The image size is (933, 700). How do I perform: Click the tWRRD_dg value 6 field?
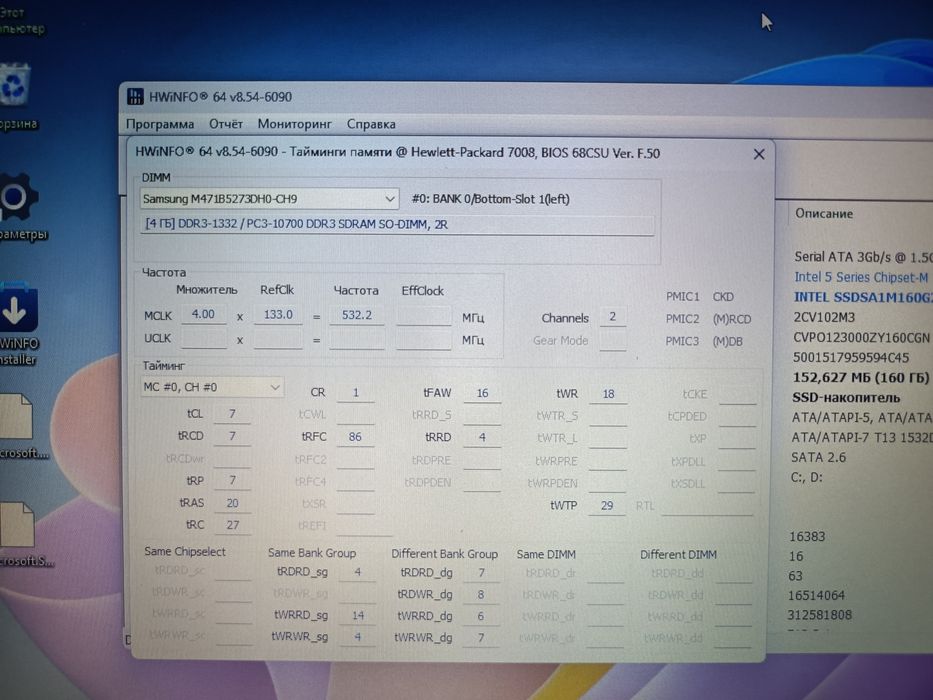481,616
